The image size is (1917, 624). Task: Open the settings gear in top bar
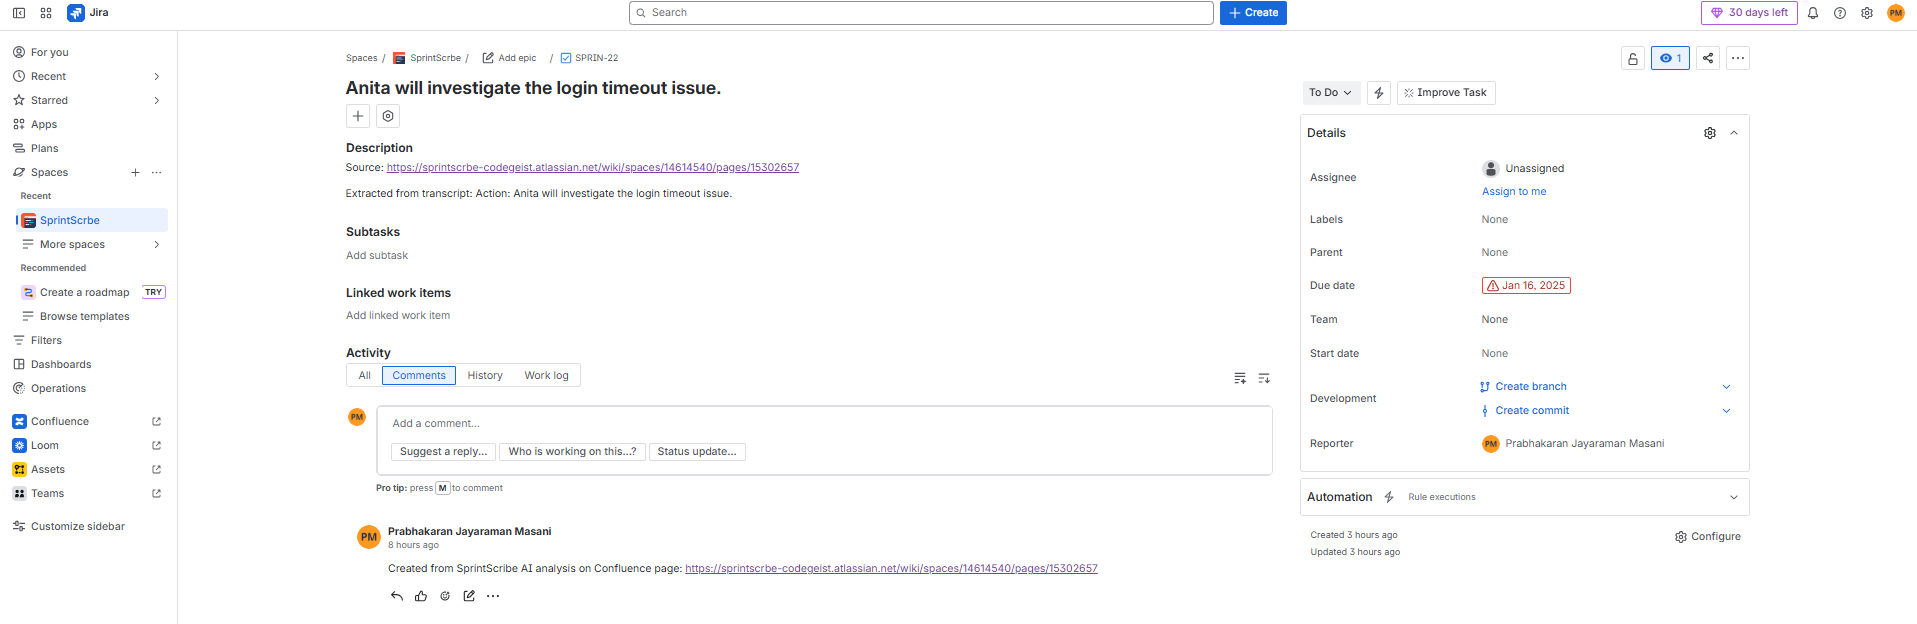pyautogui.click(x=1867, y=13)
